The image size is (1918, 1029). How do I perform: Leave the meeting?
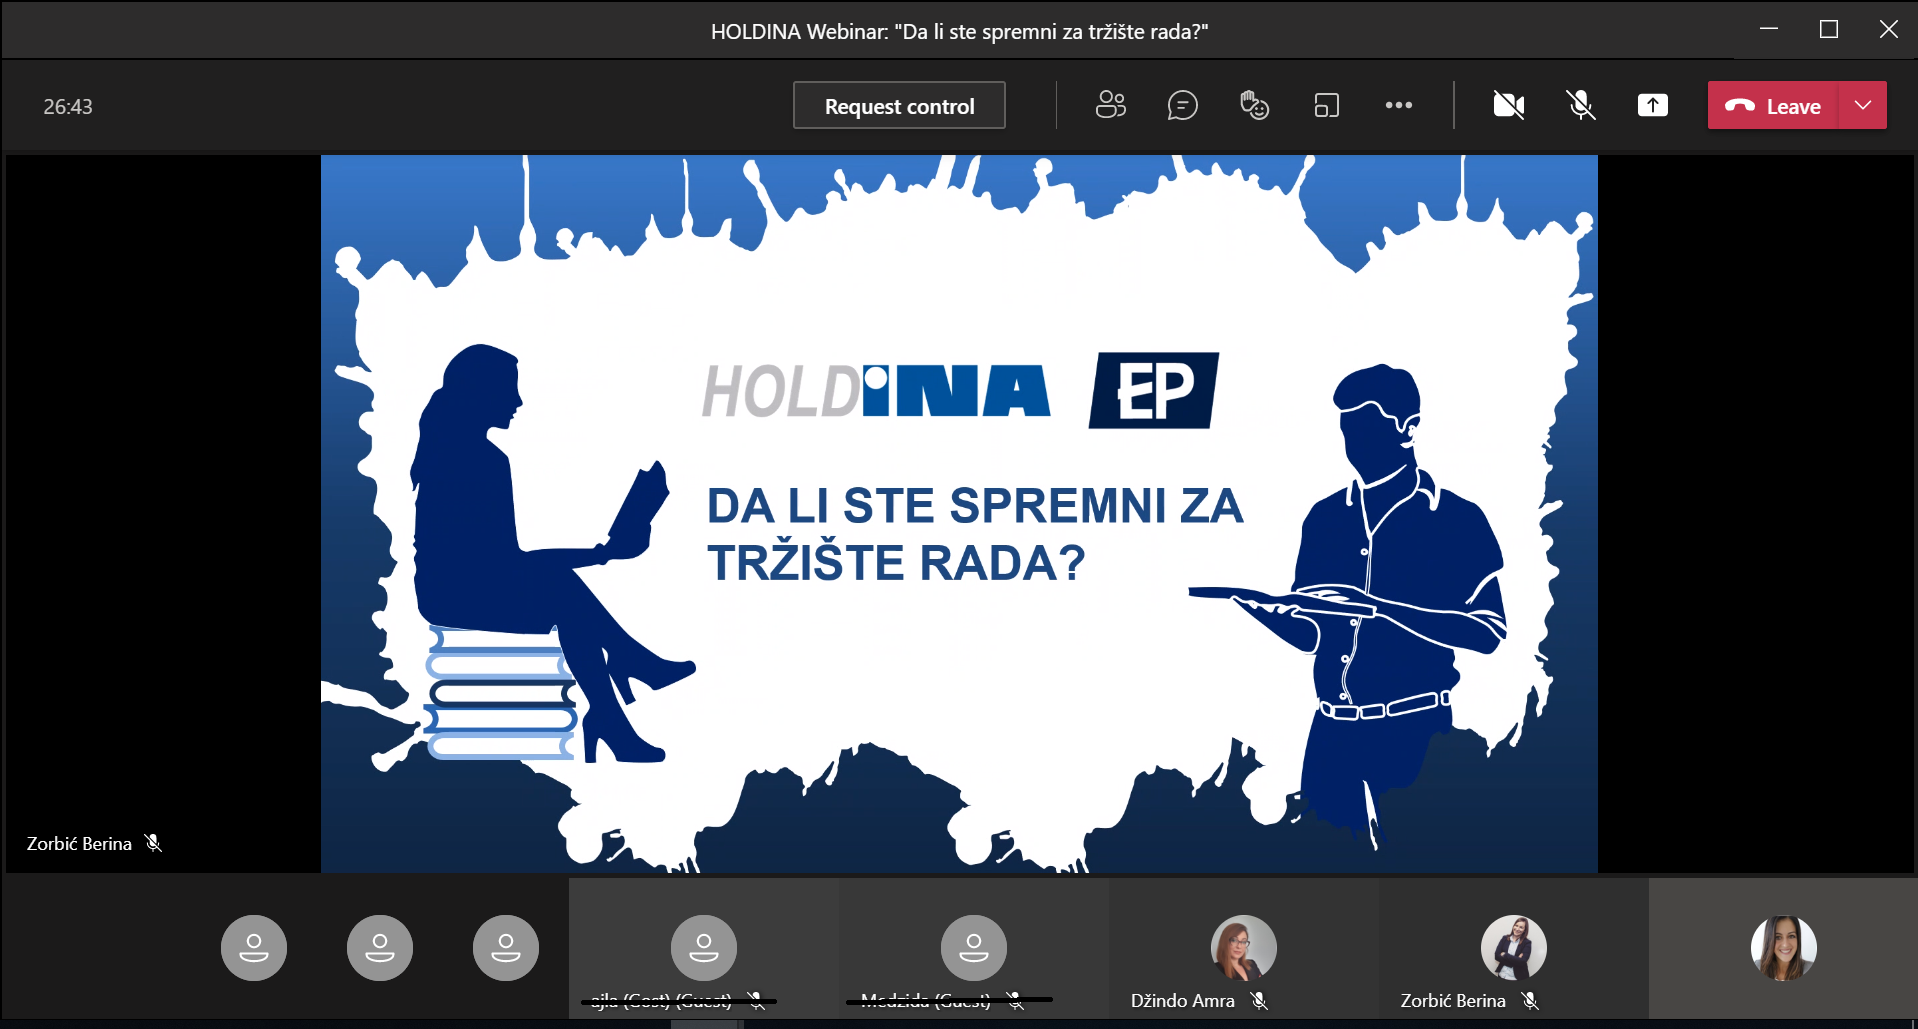[1773, 106]
